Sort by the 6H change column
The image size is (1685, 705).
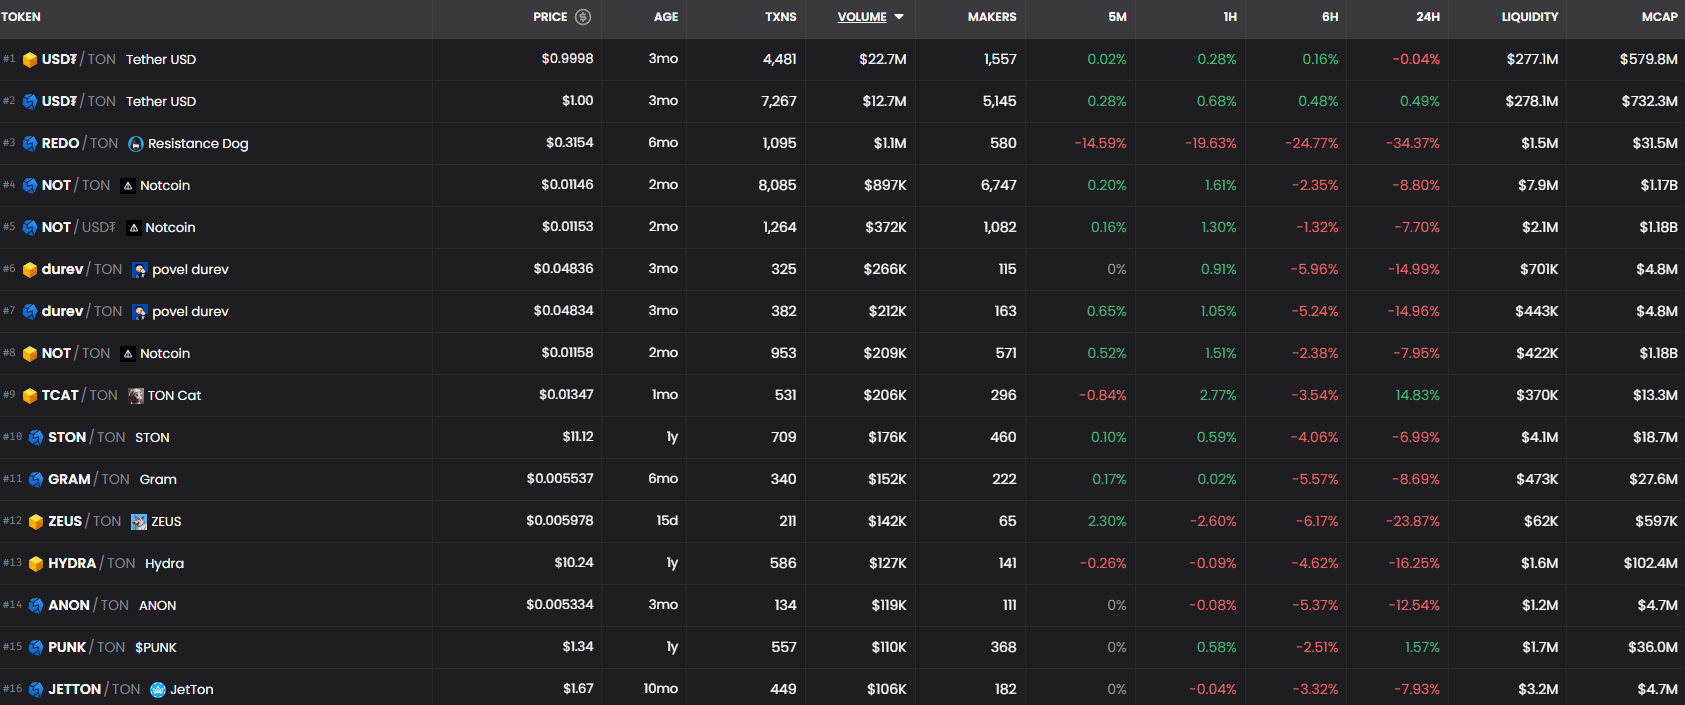1330,17
